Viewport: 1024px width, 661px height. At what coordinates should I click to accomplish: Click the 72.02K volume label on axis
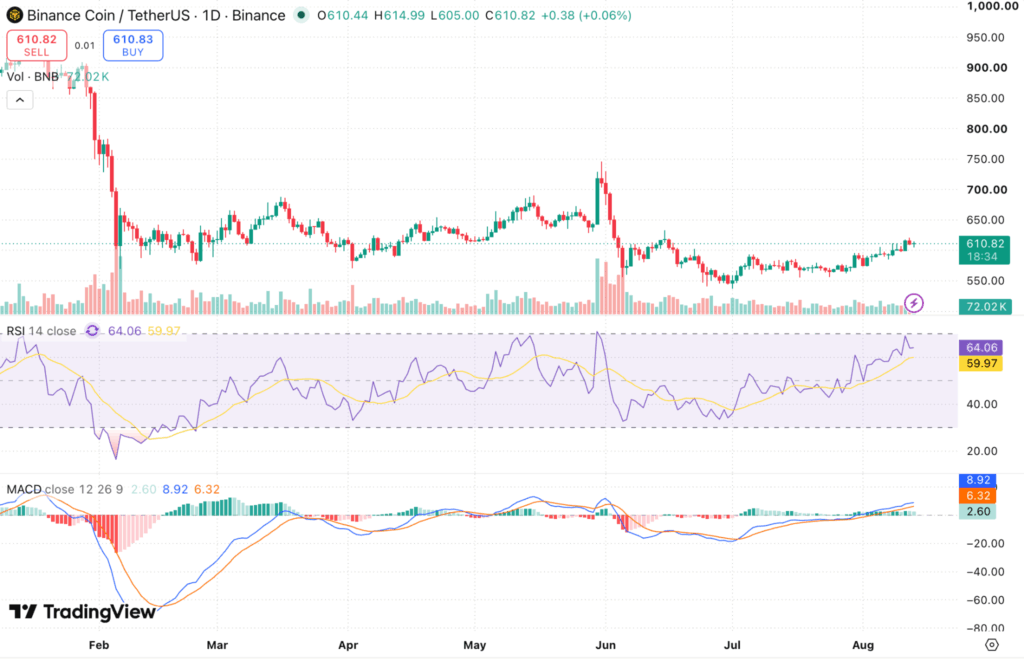pos(984,306)
